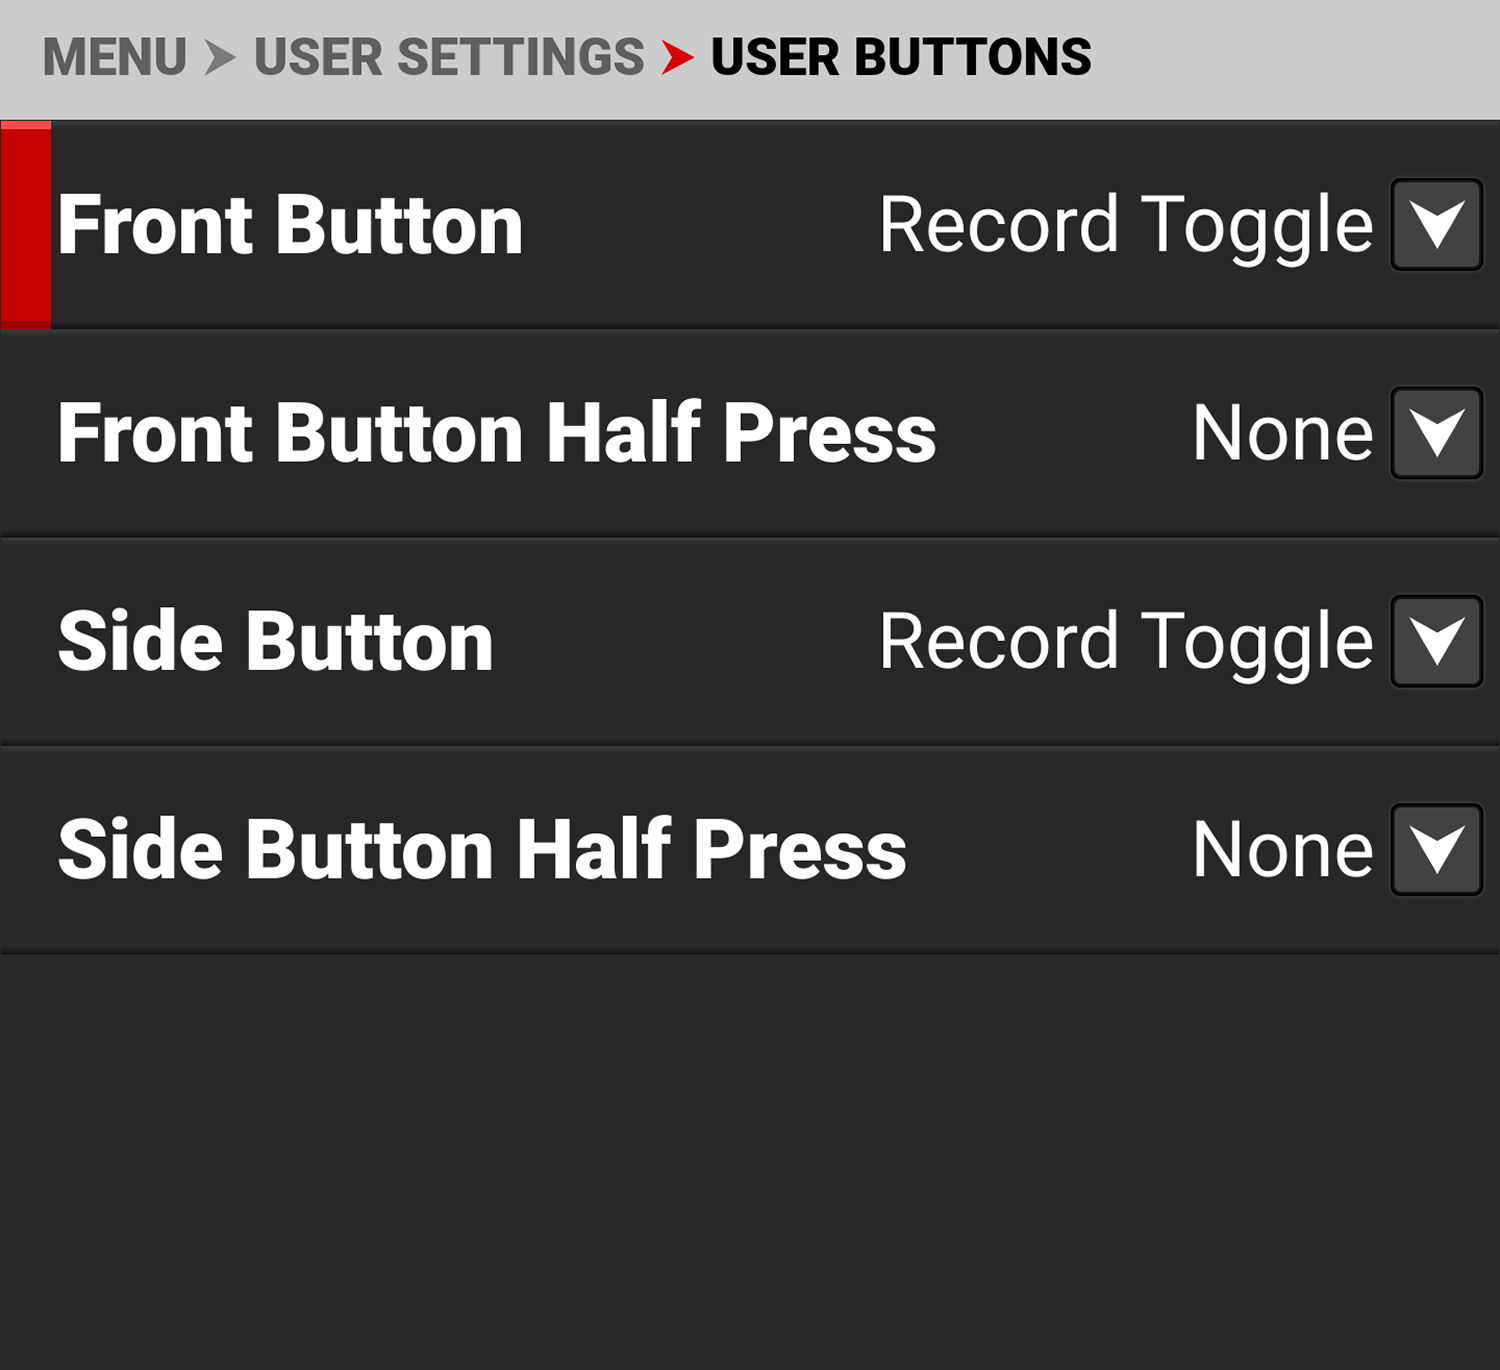The width and height of the screenshot is (1500, 1370).
Task: Select the Front Button row label
Action: tap(292, 225)
